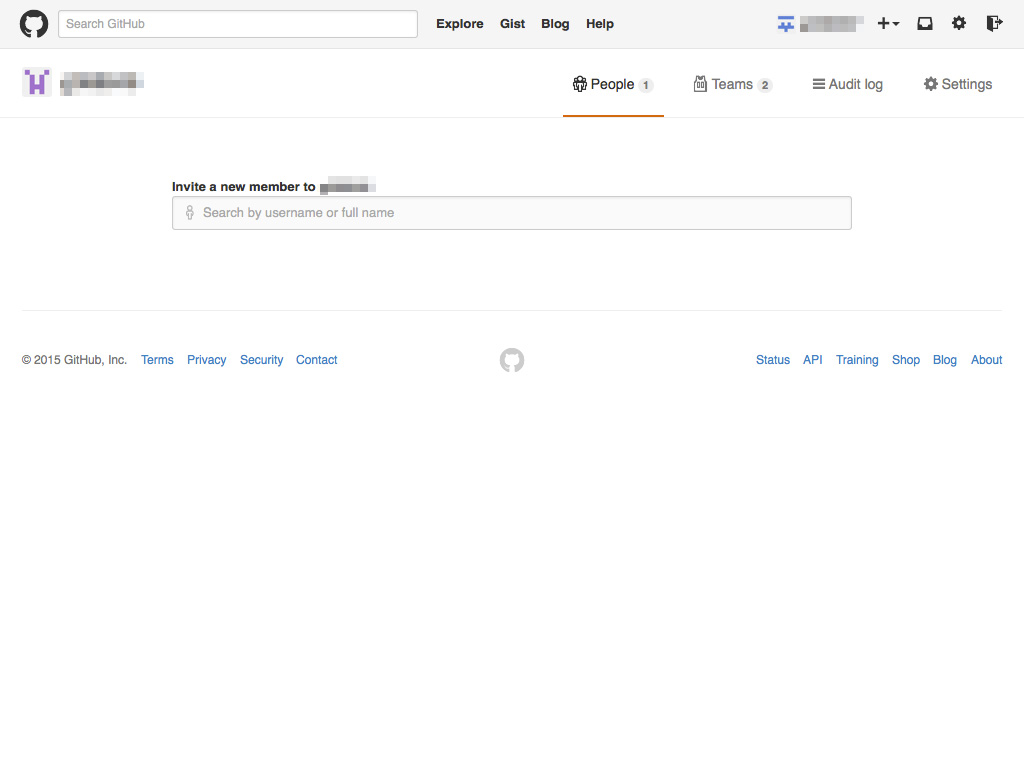Open Gist from the top navigation

[x=512, y=24]
